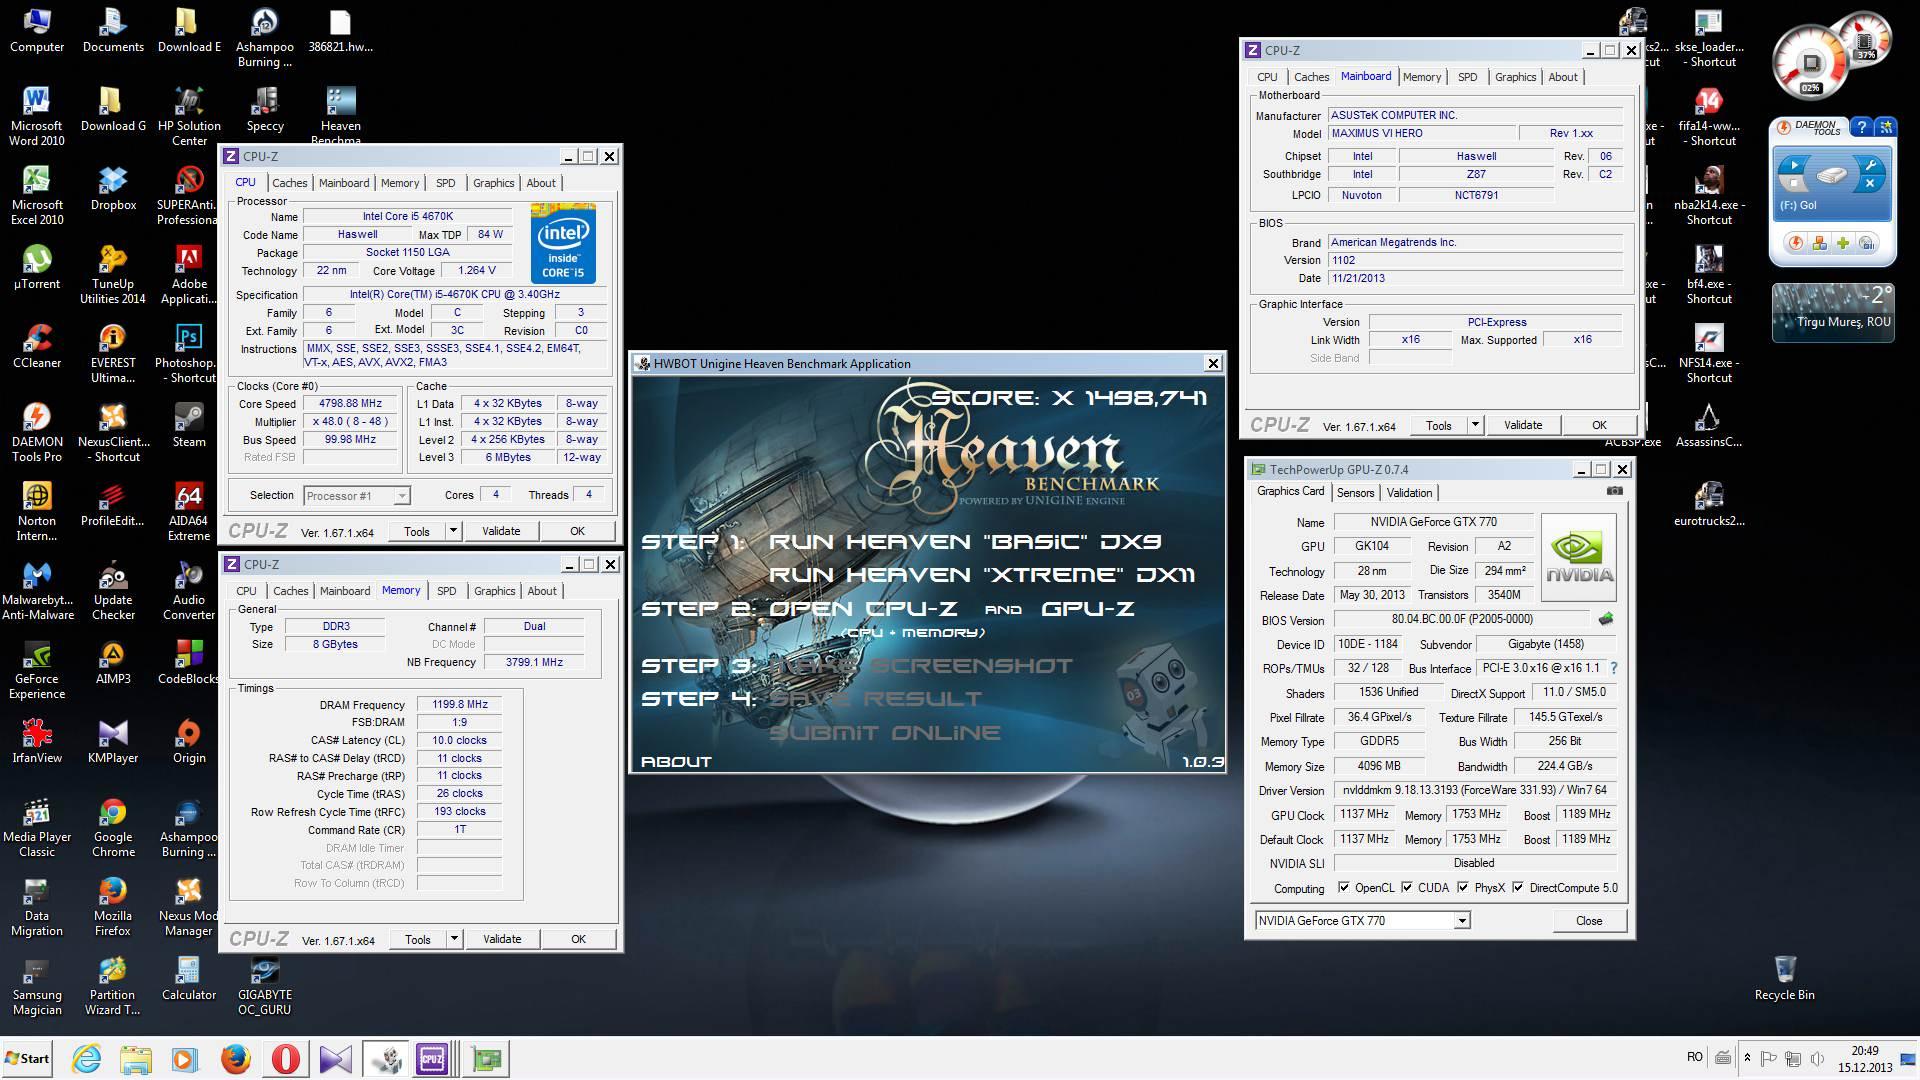Screen dimensions: 1920x1080
Task: Open the Heaven Benchmark desktop icon
Action: pyautogui.click(x=340, y=114)
